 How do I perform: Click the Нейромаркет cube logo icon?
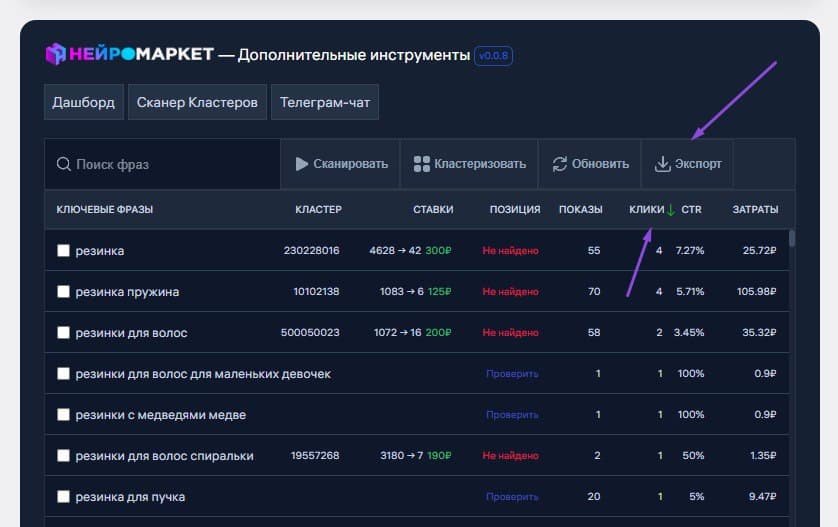[x=56, y=54]
